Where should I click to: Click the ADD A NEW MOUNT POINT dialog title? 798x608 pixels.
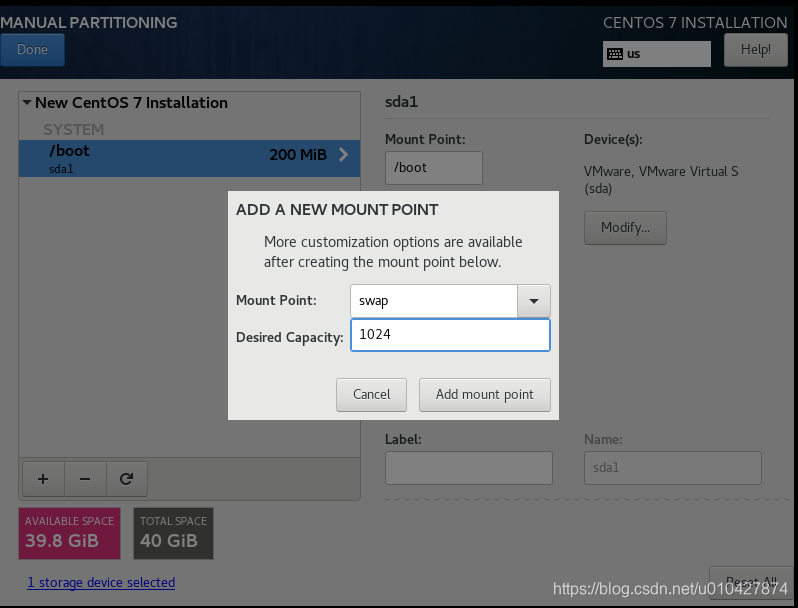[337, 210]
